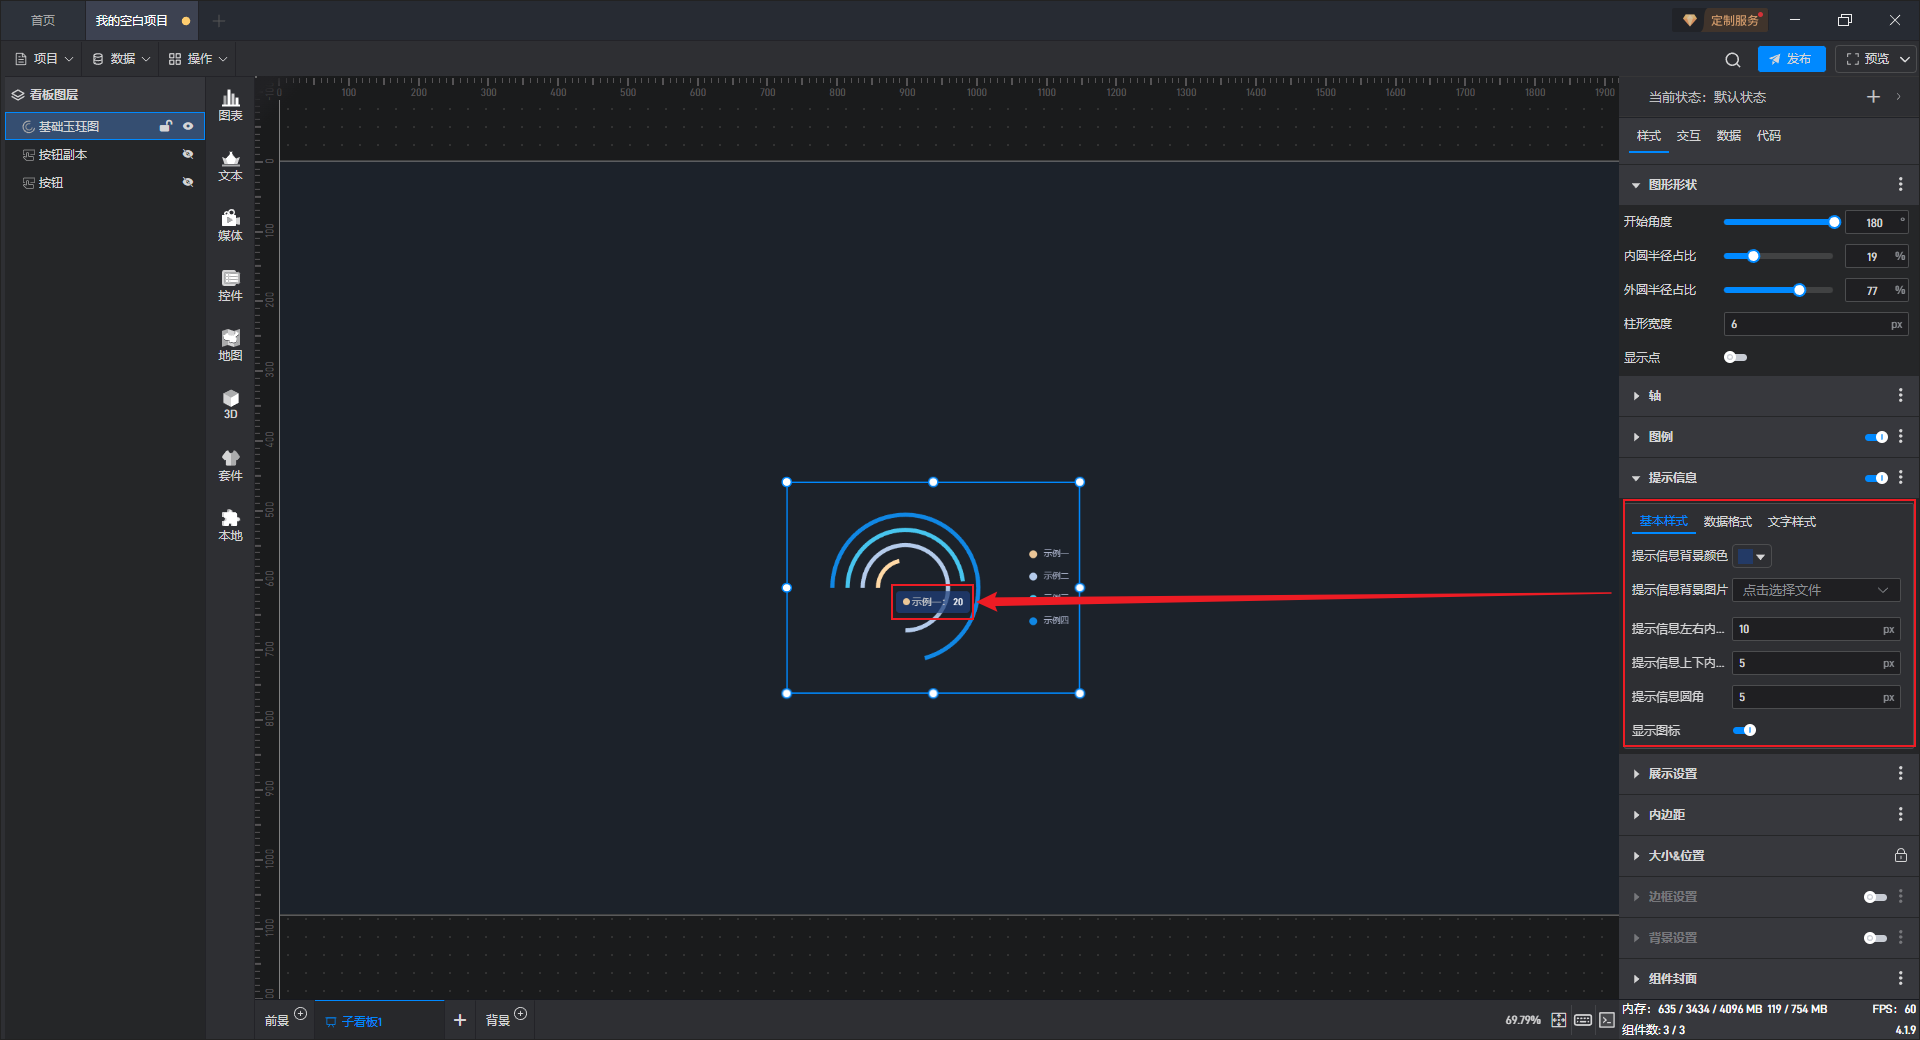Select the 文字样式 sub-tab

click(1792, 522)
